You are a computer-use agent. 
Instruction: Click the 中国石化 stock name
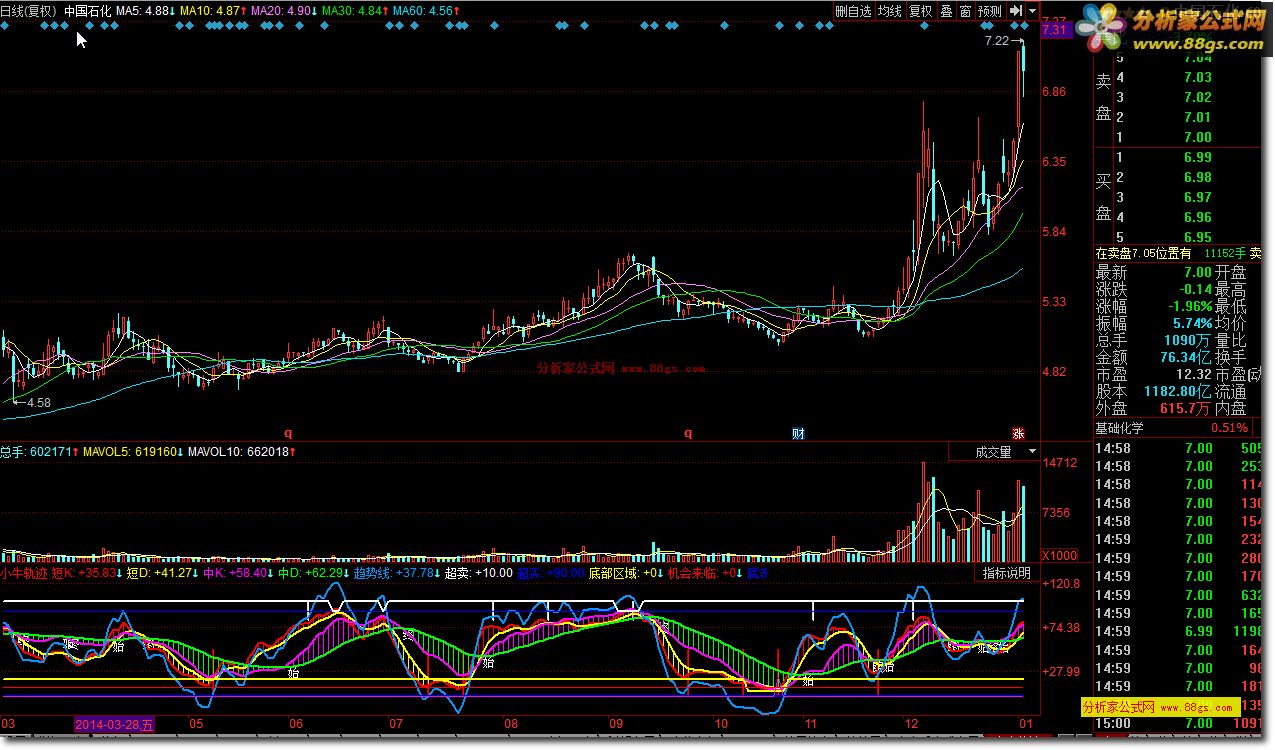click(87, 11)
